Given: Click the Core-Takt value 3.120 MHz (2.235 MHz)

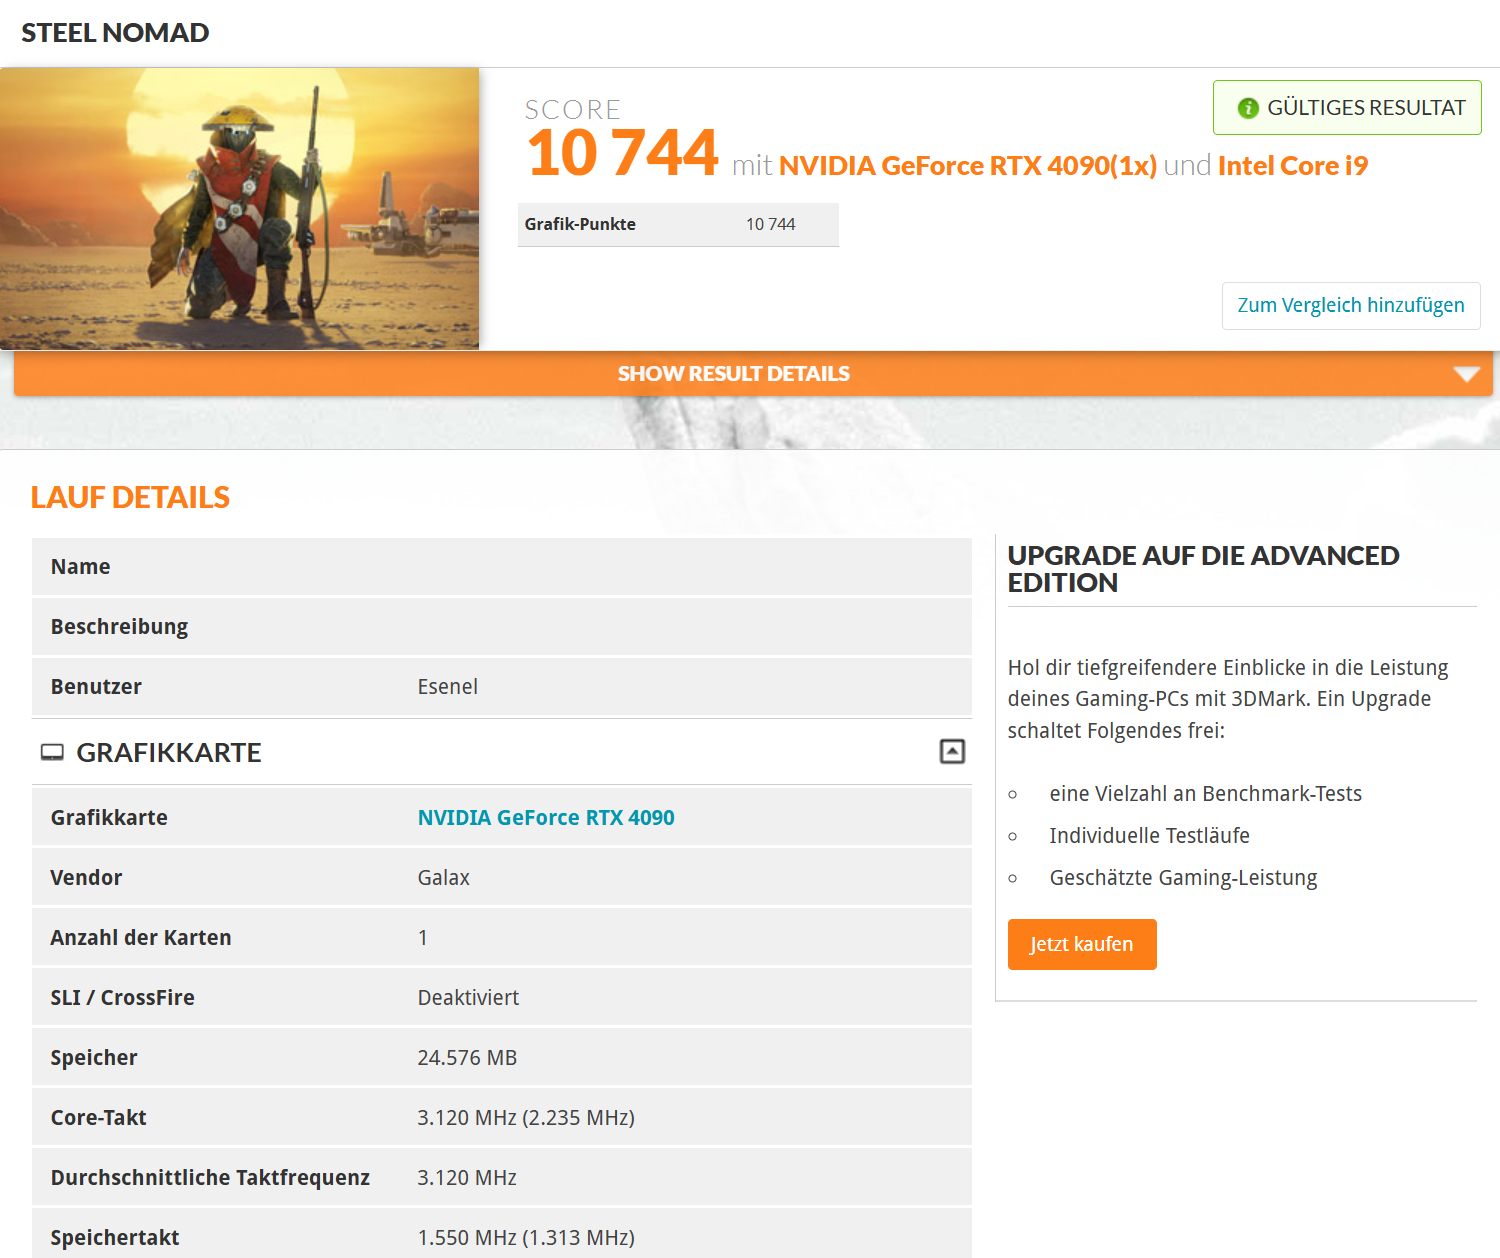Looking at the screenshot, I should click(526, 1118).
